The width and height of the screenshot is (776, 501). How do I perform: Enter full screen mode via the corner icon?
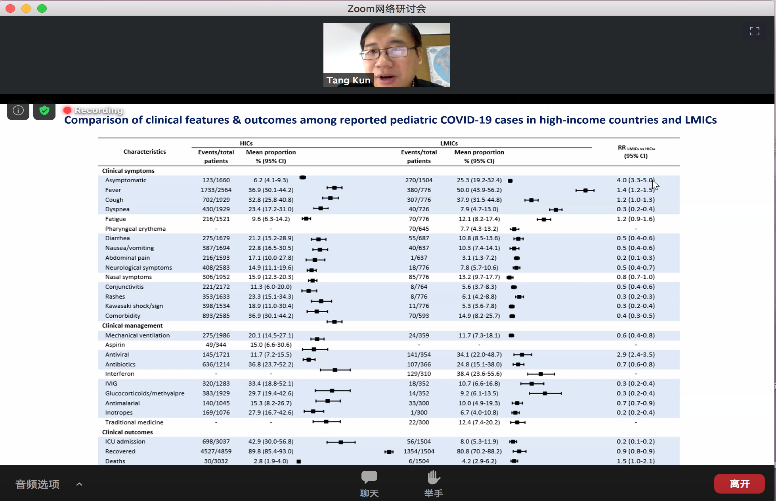coord(754,31)
